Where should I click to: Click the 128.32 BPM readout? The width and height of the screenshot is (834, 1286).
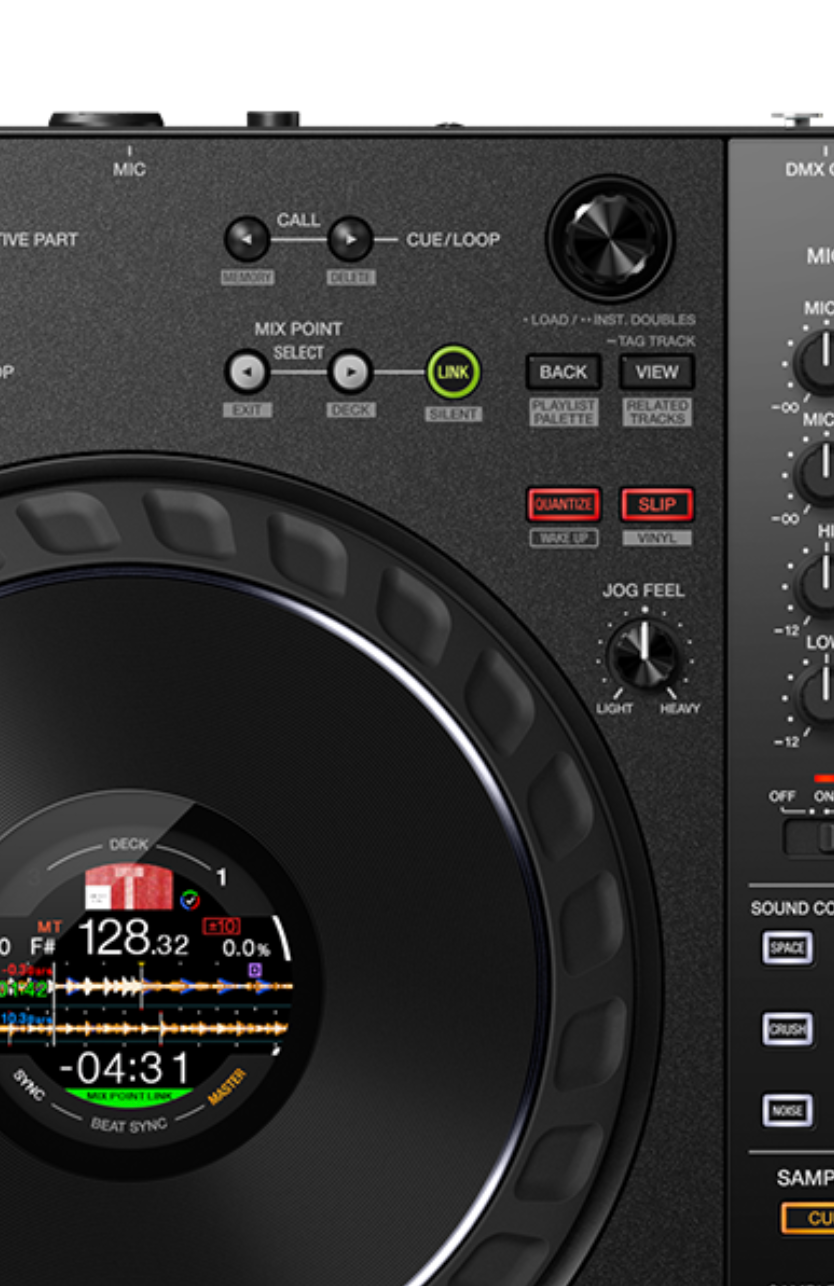coord(133,939)
